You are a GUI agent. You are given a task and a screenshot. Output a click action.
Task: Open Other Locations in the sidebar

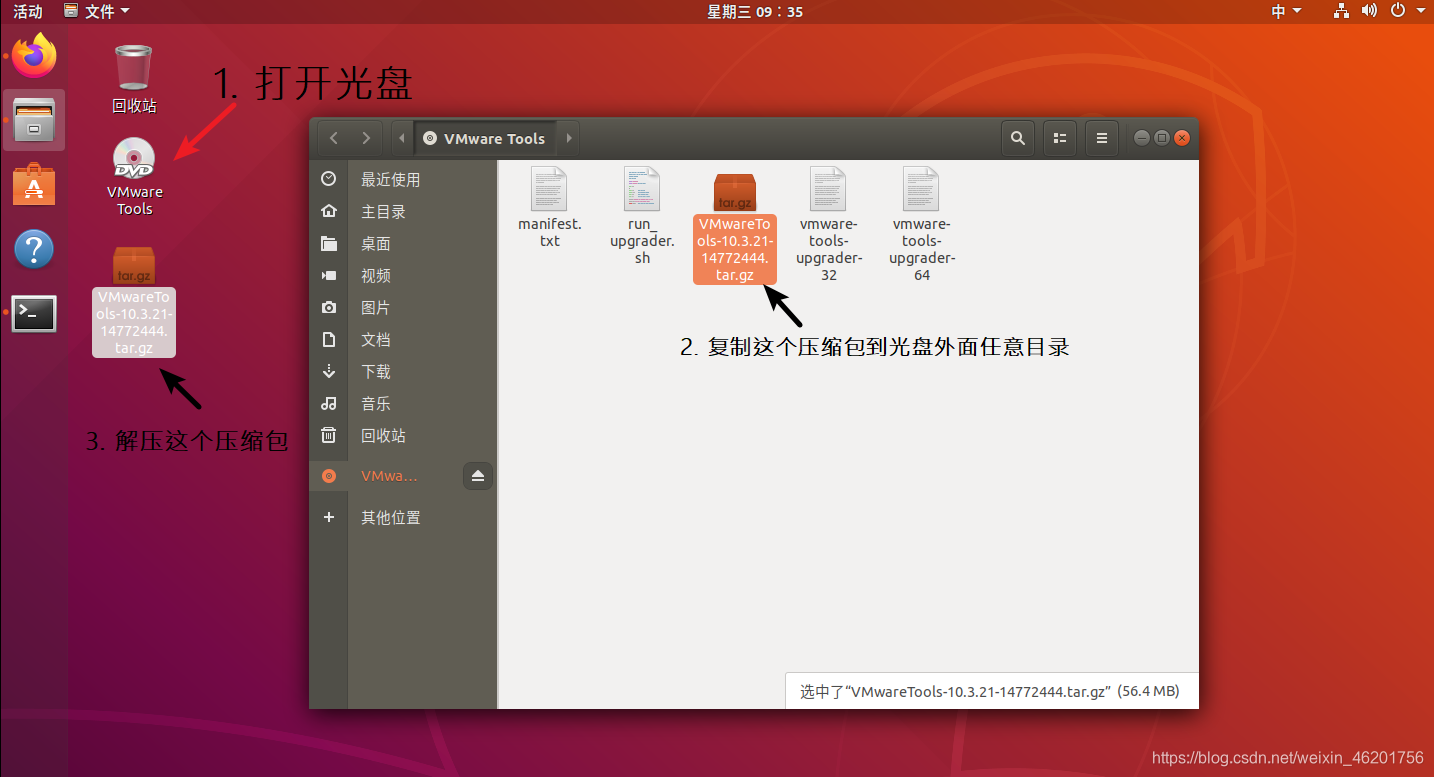tap(403, 518)
